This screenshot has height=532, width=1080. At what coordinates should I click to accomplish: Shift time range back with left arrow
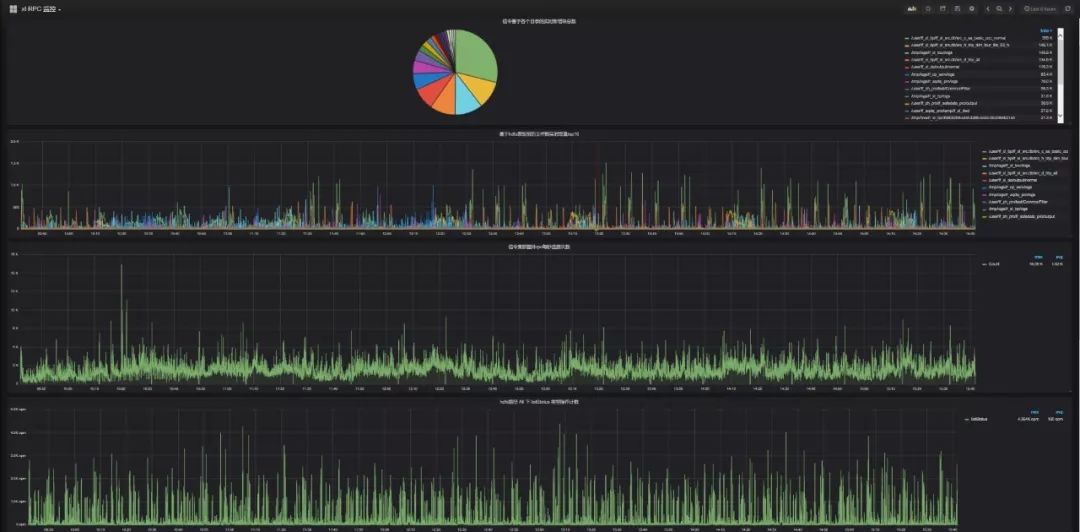pyautogui.click(x=988, y=9)
